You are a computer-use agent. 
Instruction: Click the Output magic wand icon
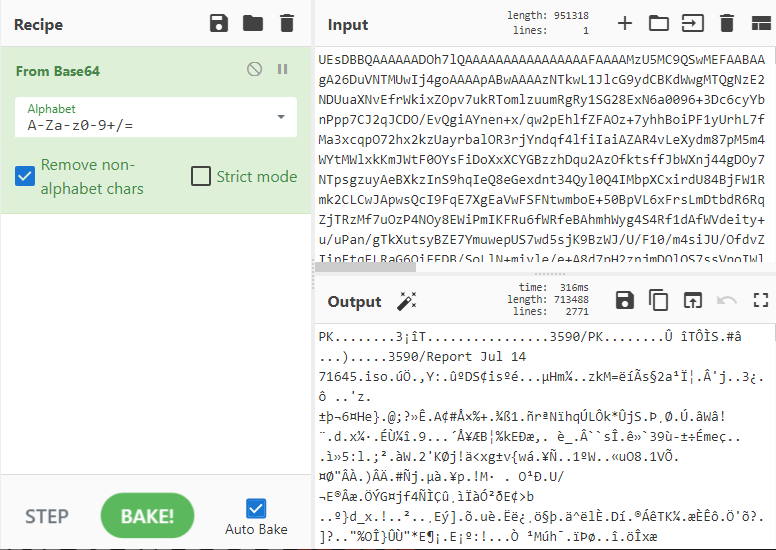pyautogui.click(x=407, y=301)
